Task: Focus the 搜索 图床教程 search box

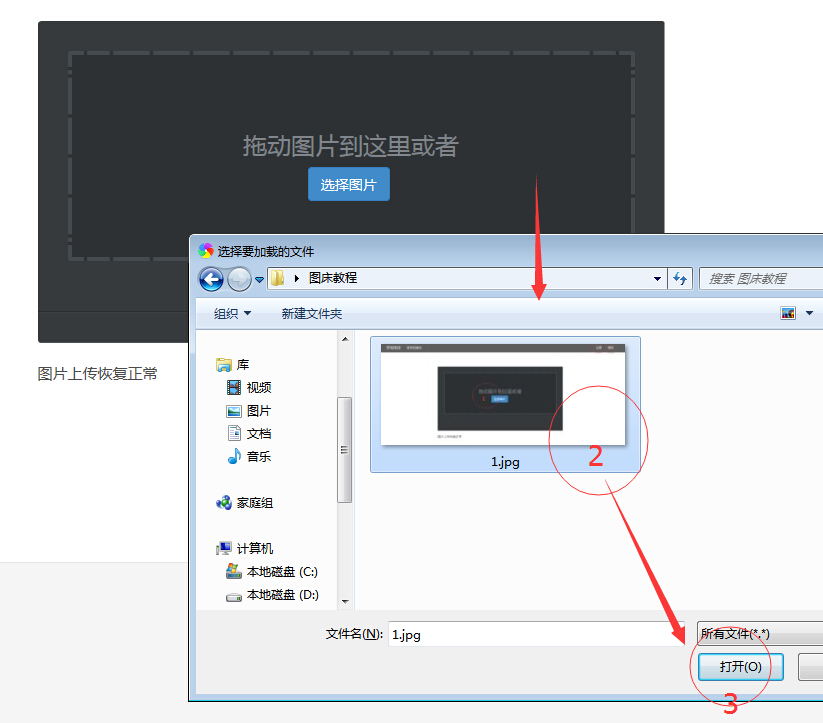Action: click(x=761, y=278)
